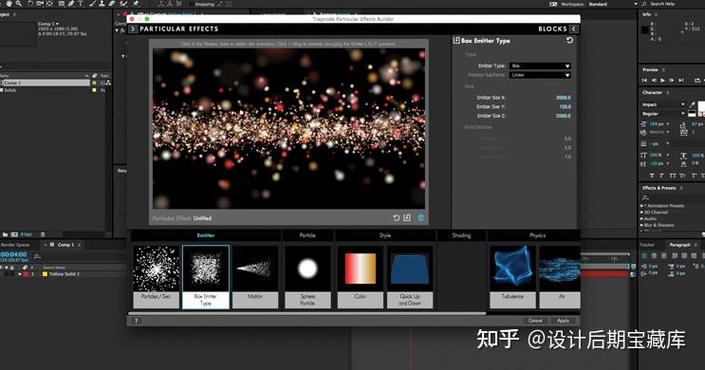Open the Impact font family dropdown
The height and width of the screenshot is (370, 705).
[x=663, y=104]
